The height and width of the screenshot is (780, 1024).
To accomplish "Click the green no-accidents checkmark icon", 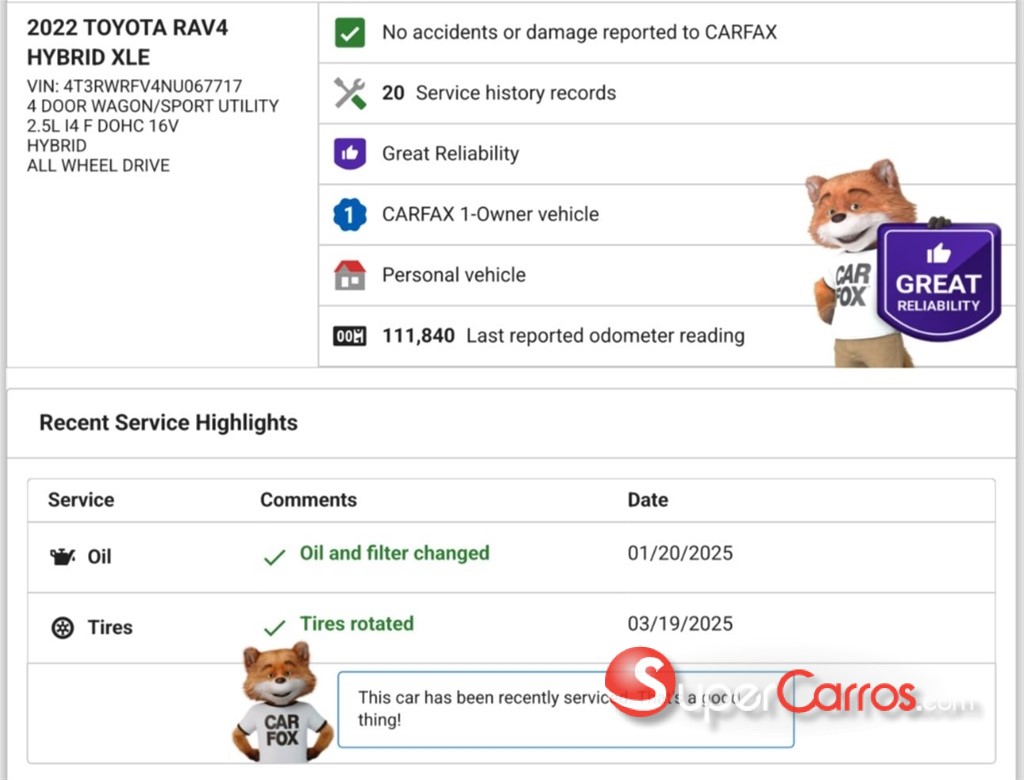I will pos(349,33).
